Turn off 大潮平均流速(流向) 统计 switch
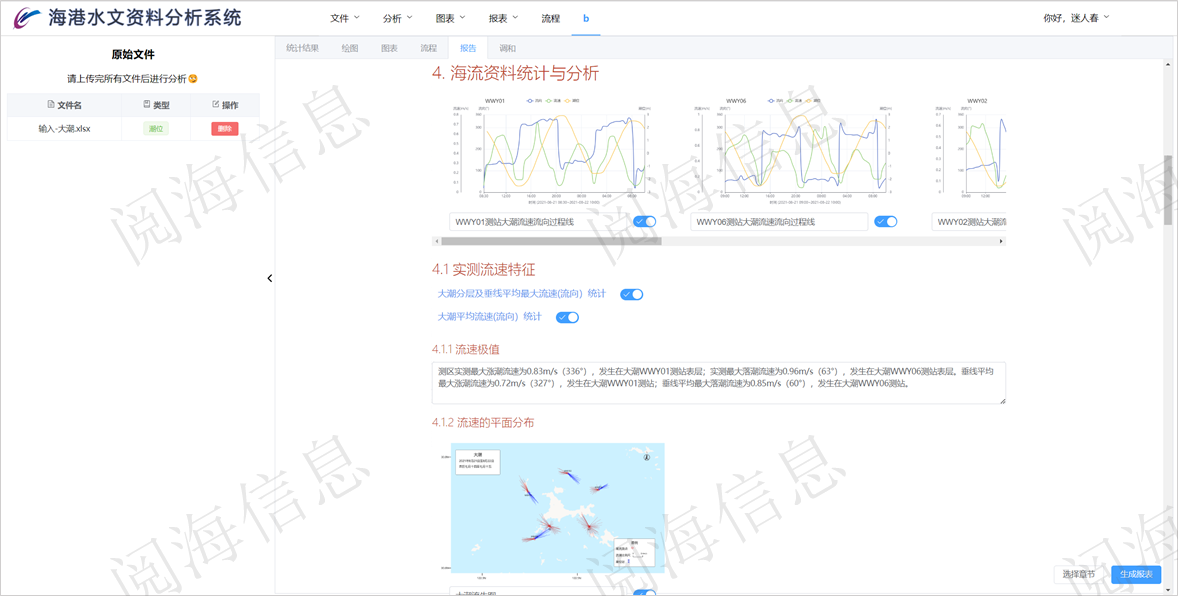The image size is (1178, 596). pyautogui.click(x=568, y=317)
